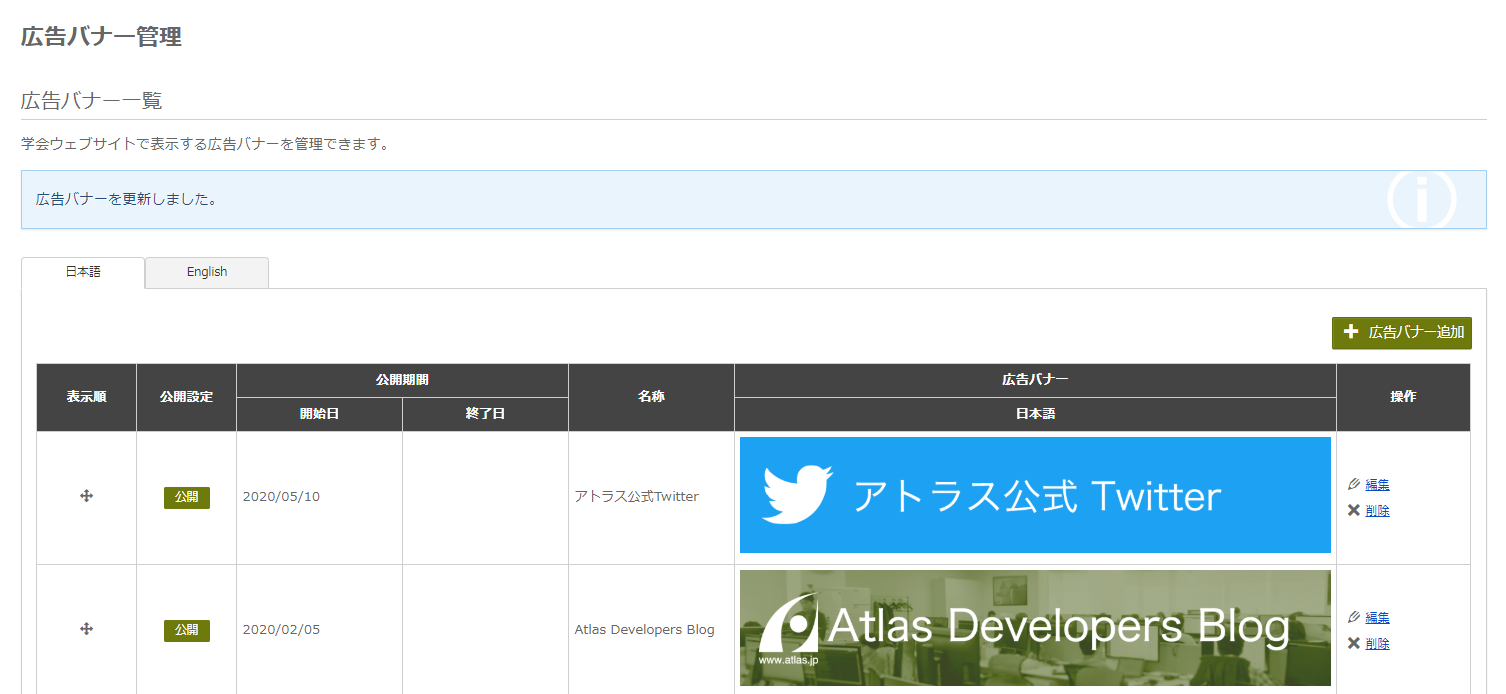Click the move handle for Atlas Developers Blog row
Screen dimensions: 1506x694
pos(86,628)
